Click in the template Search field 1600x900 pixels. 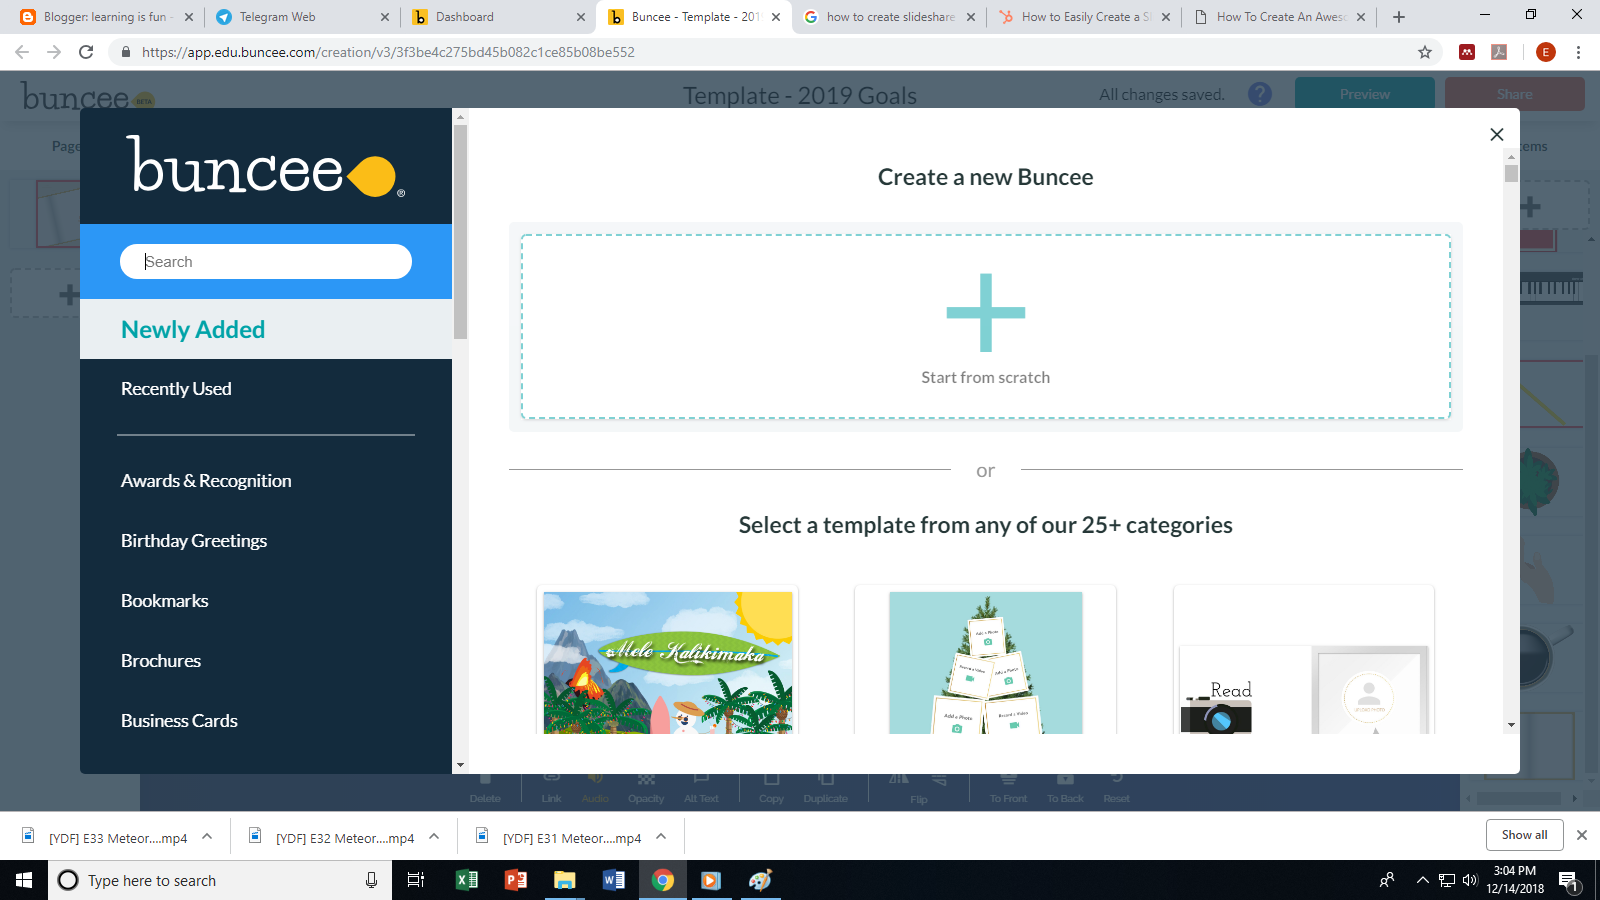coord(265,261)
